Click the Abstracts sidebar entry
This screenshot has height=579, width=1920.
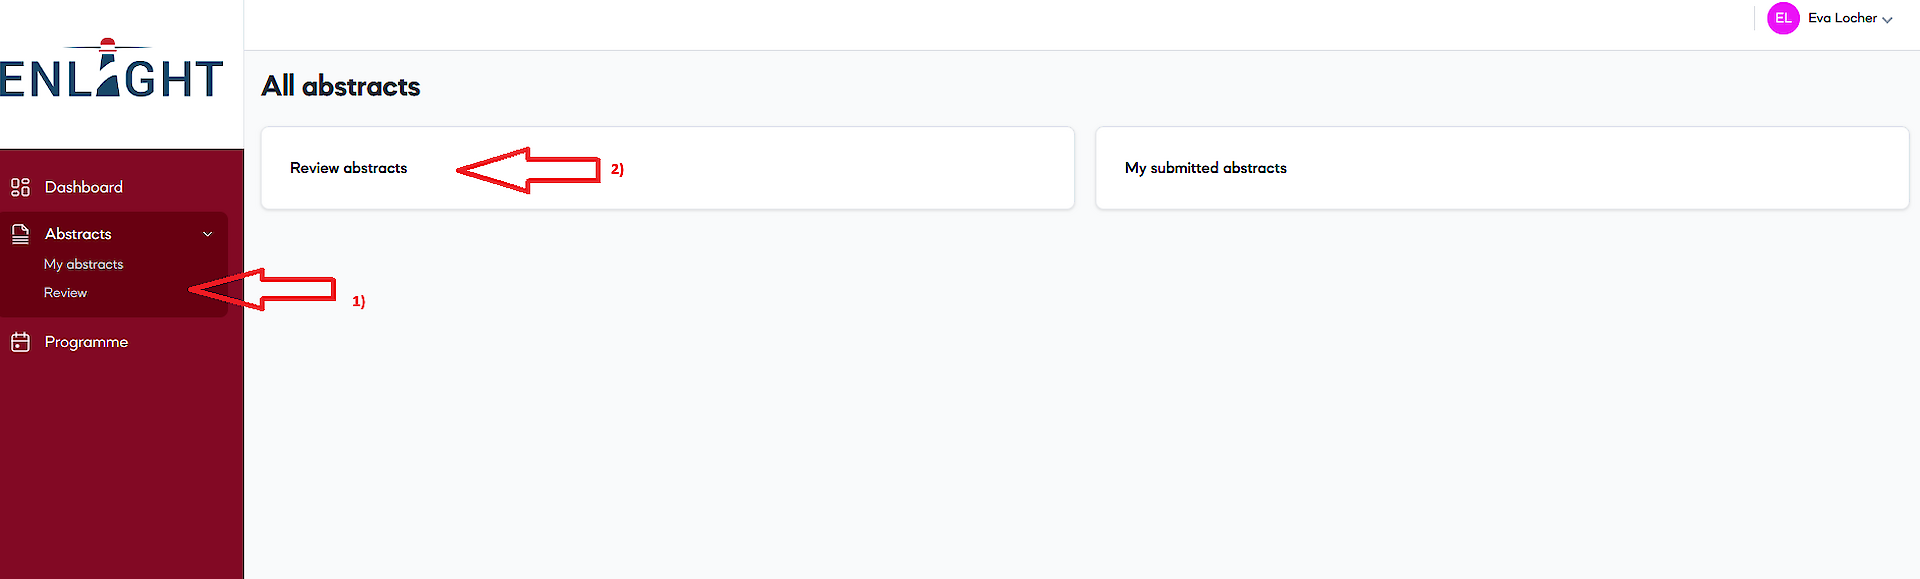[x=78, y=233]
